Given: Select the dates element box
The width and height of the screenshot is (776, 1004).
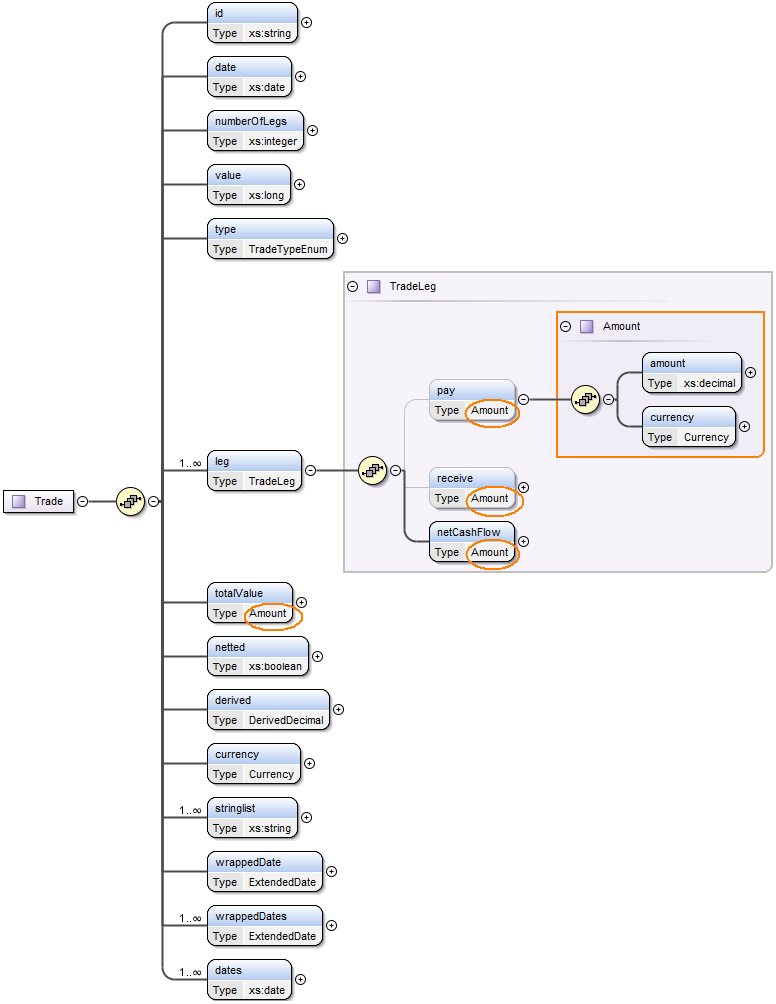Looking at the screenshot, I should click(x=249, y=980).
